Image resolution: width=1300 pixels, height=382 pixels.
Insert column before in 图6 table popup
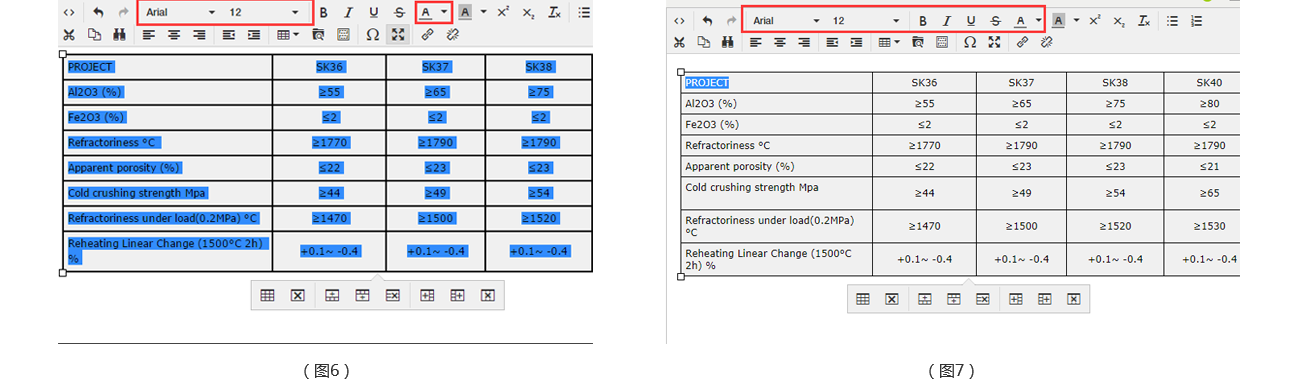[427, 295]
